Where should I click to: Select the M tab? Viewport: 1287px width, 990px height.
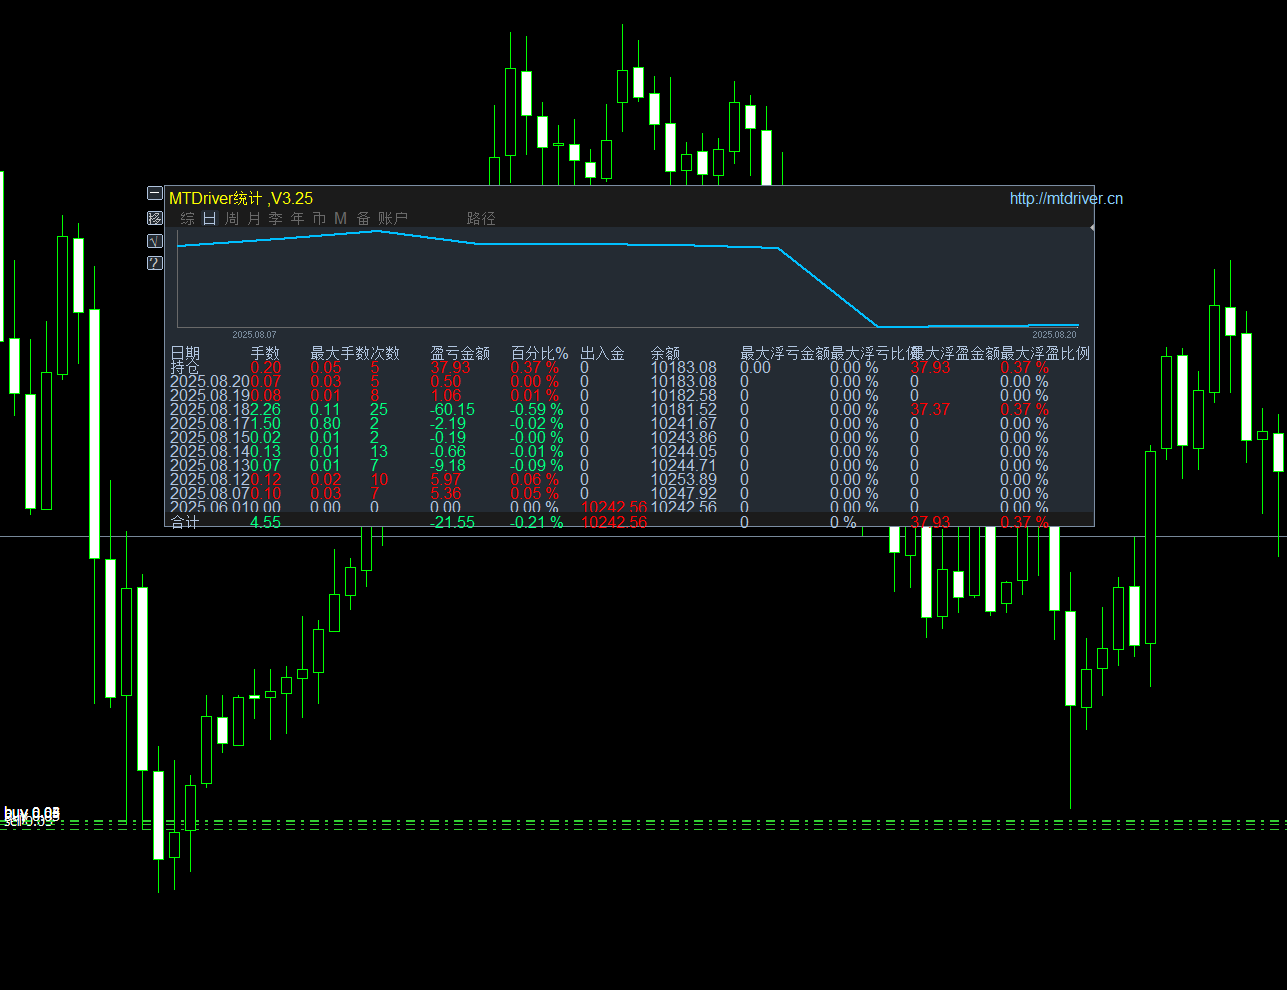tap(341, 218)
